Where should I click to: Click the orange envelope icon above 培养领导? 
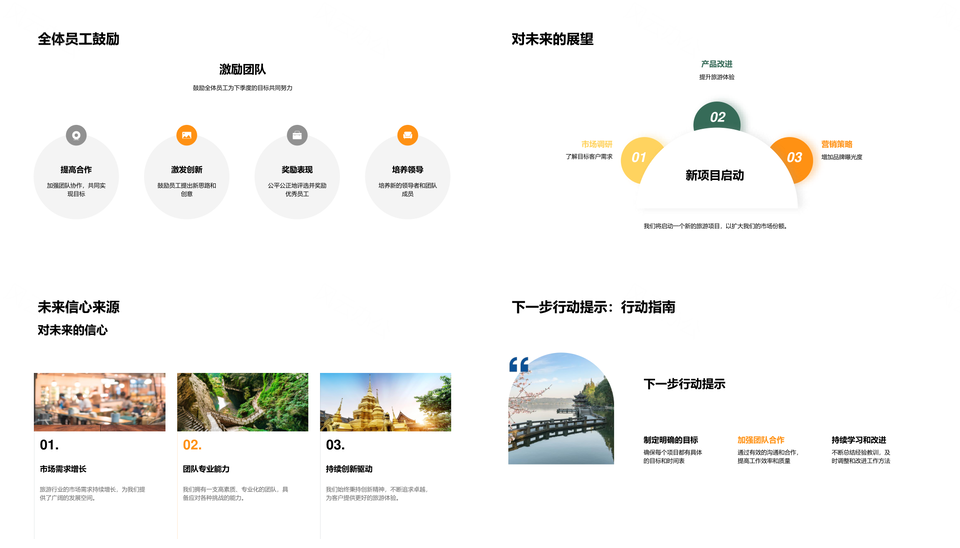tap(408, 135)
